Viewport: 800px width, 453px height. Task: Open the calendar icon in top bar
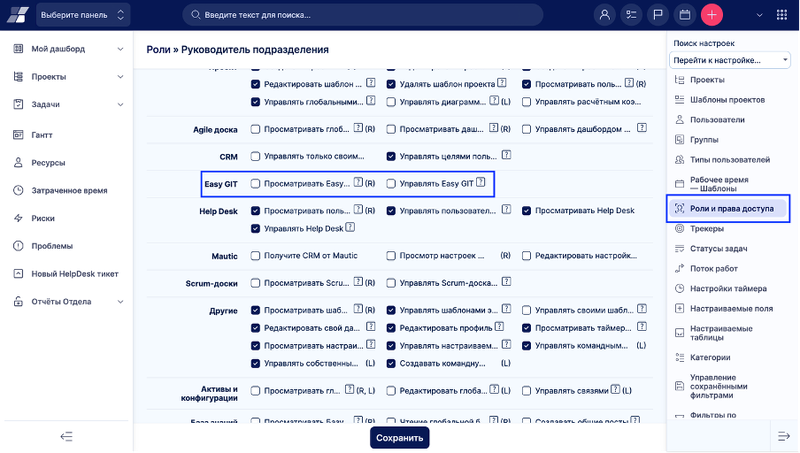coord(685,15)
